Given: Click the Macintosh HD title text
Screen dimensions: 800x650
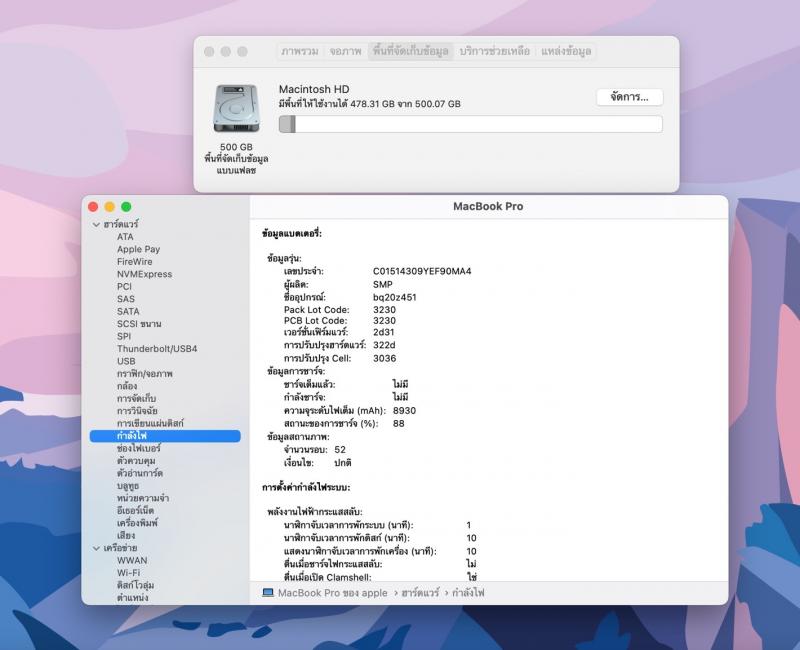Looking at the screenshot, I should (x=314, y=89).
